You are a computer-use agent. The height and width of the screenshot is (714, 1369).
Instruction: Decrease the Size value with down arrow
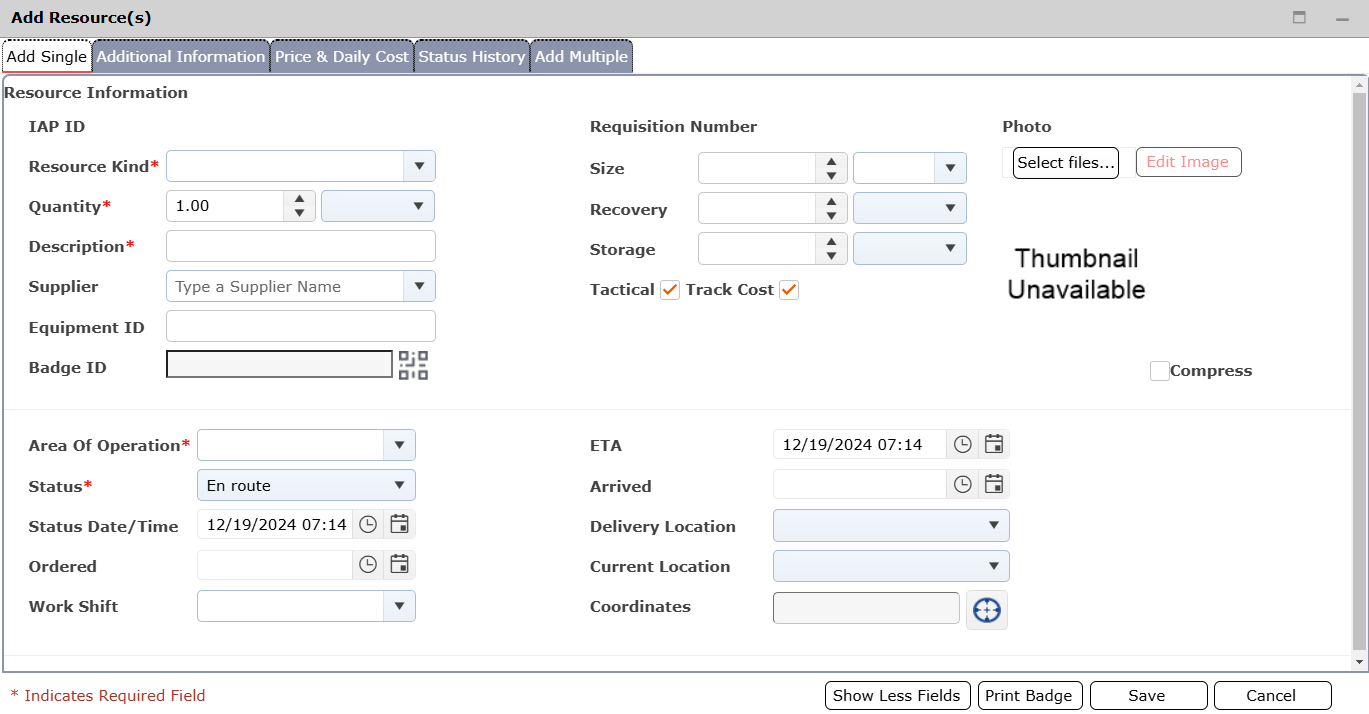831,176
